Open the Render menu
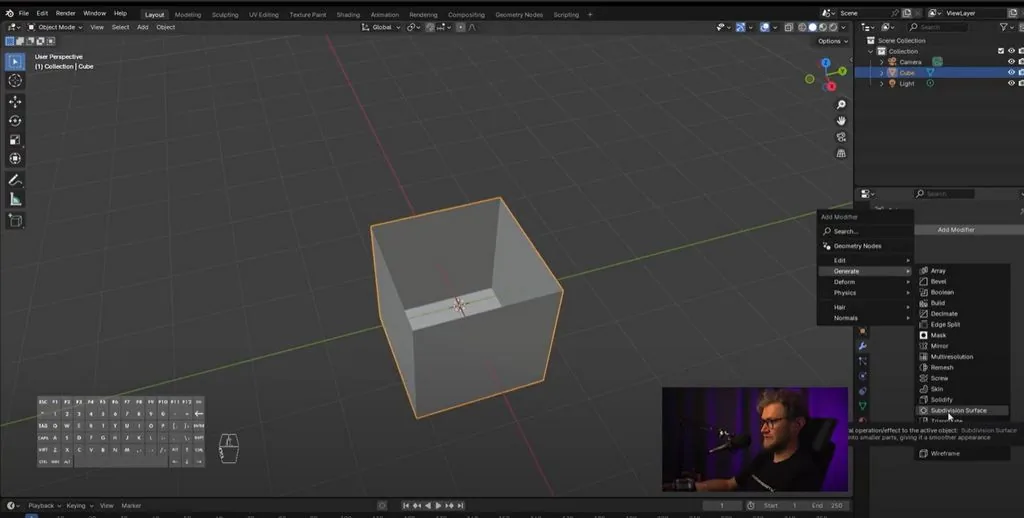Viewport: 1024px width, 518px height. click(x=65, y=13)
